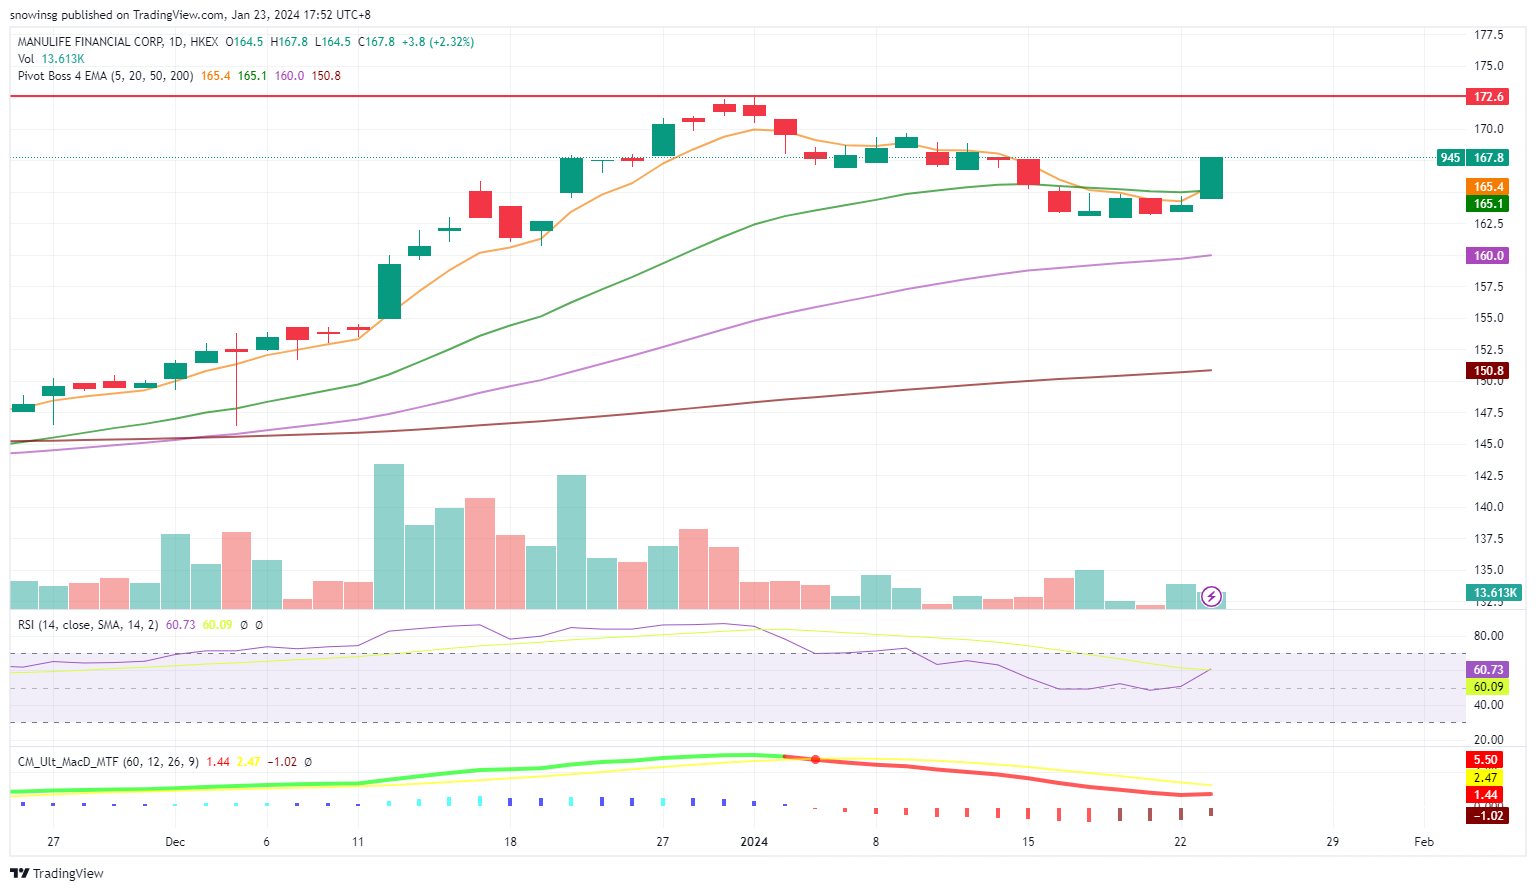Click the green 167.8 last price label
Image resolution: width=1536 pixels, height=891 pixels.
click(1488, 158)
